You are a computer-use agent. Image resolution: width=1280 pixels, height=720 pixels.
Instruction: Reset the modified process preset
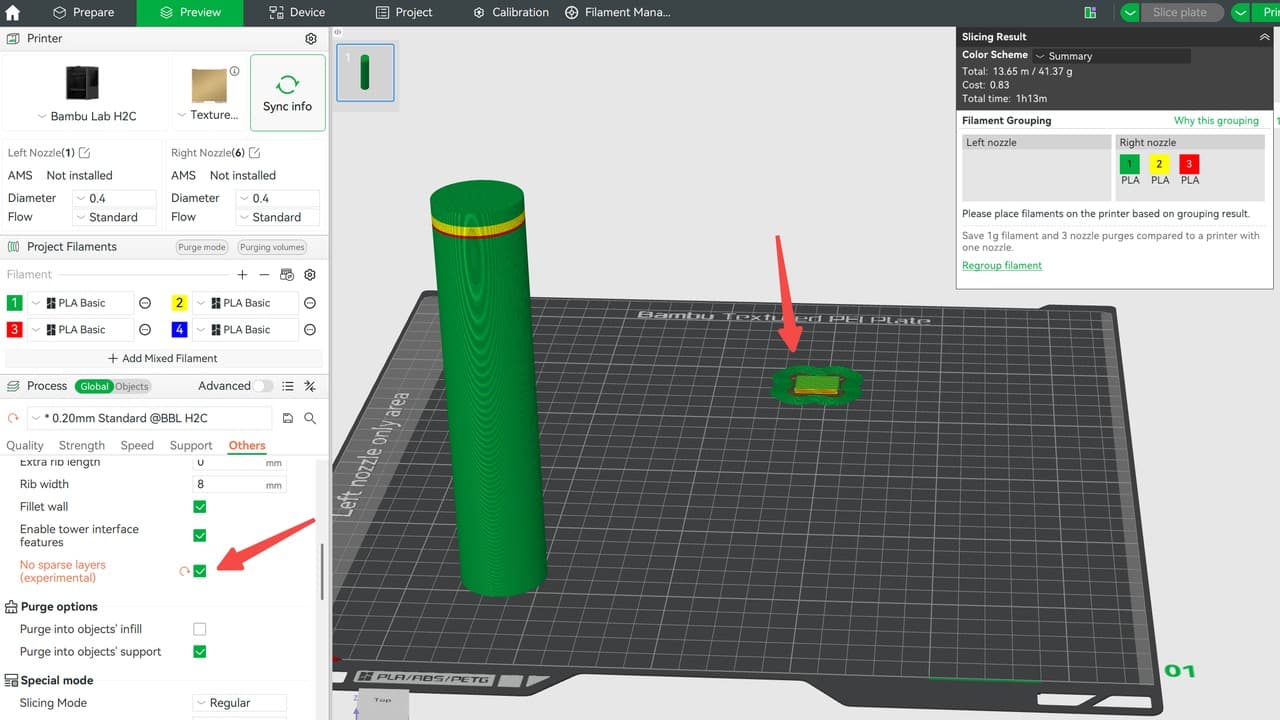pyautogui.click(x=14, y=418)
